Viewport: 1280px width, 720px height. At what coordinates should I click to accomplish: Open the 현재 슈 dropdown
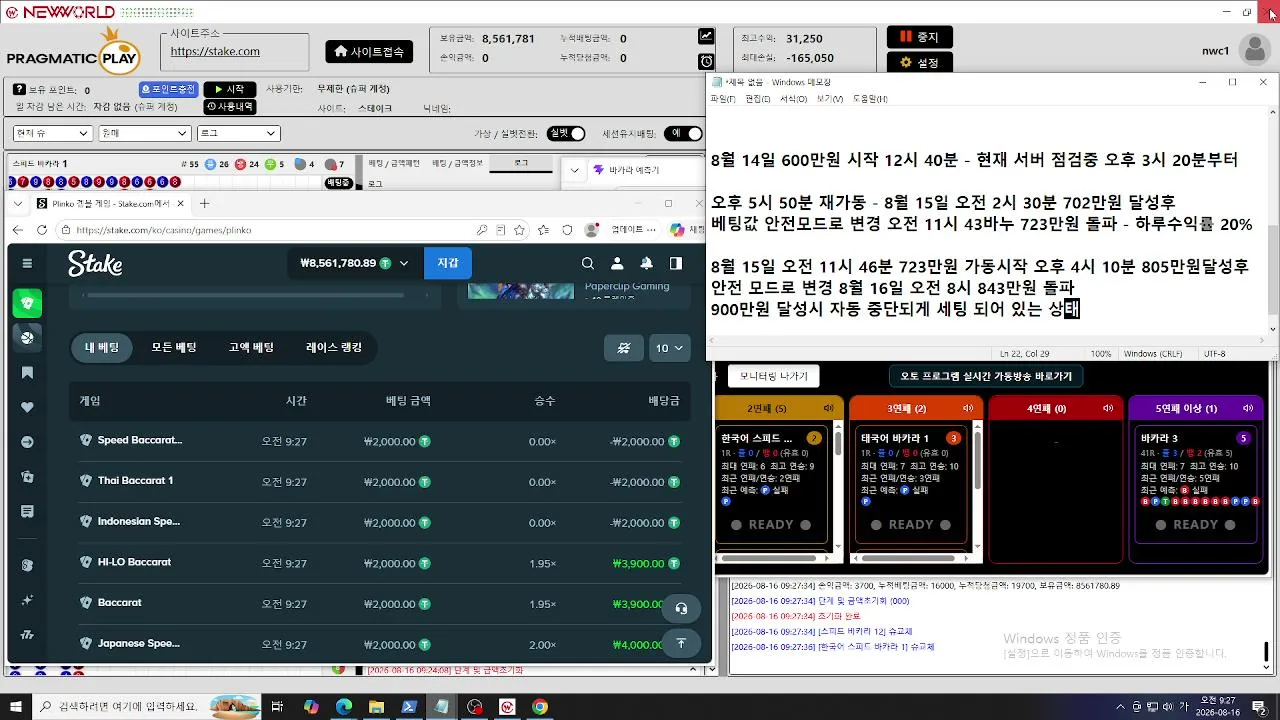(x=52, y=133)
